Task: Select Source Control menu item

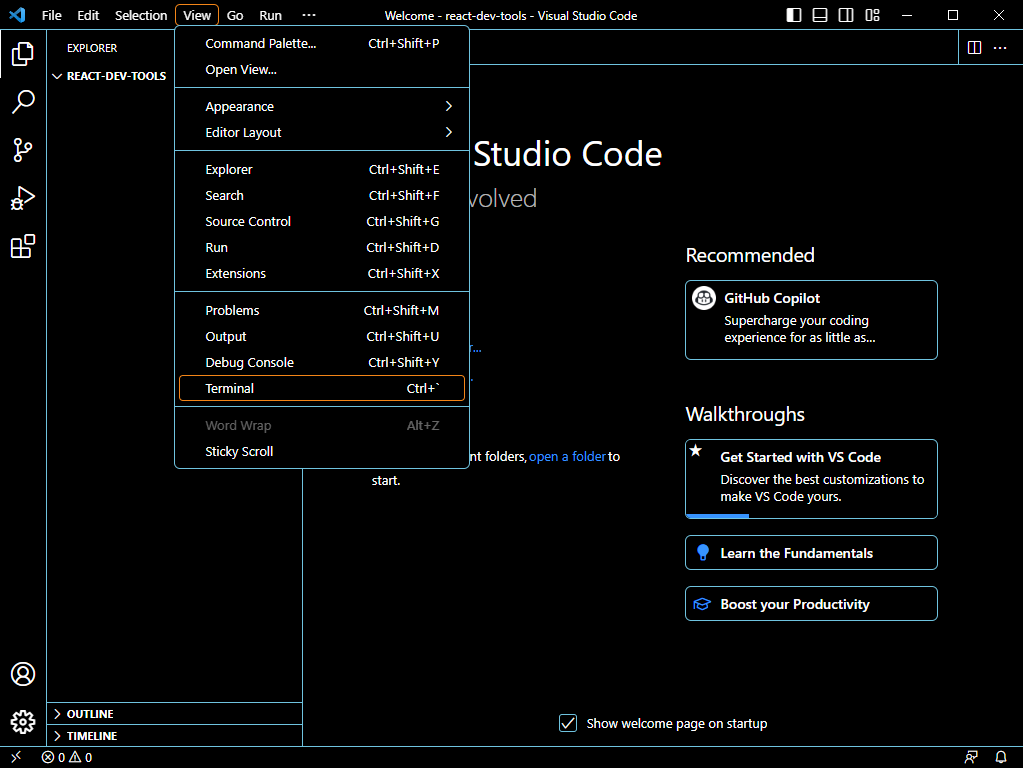Action: [x=322, y=222]
